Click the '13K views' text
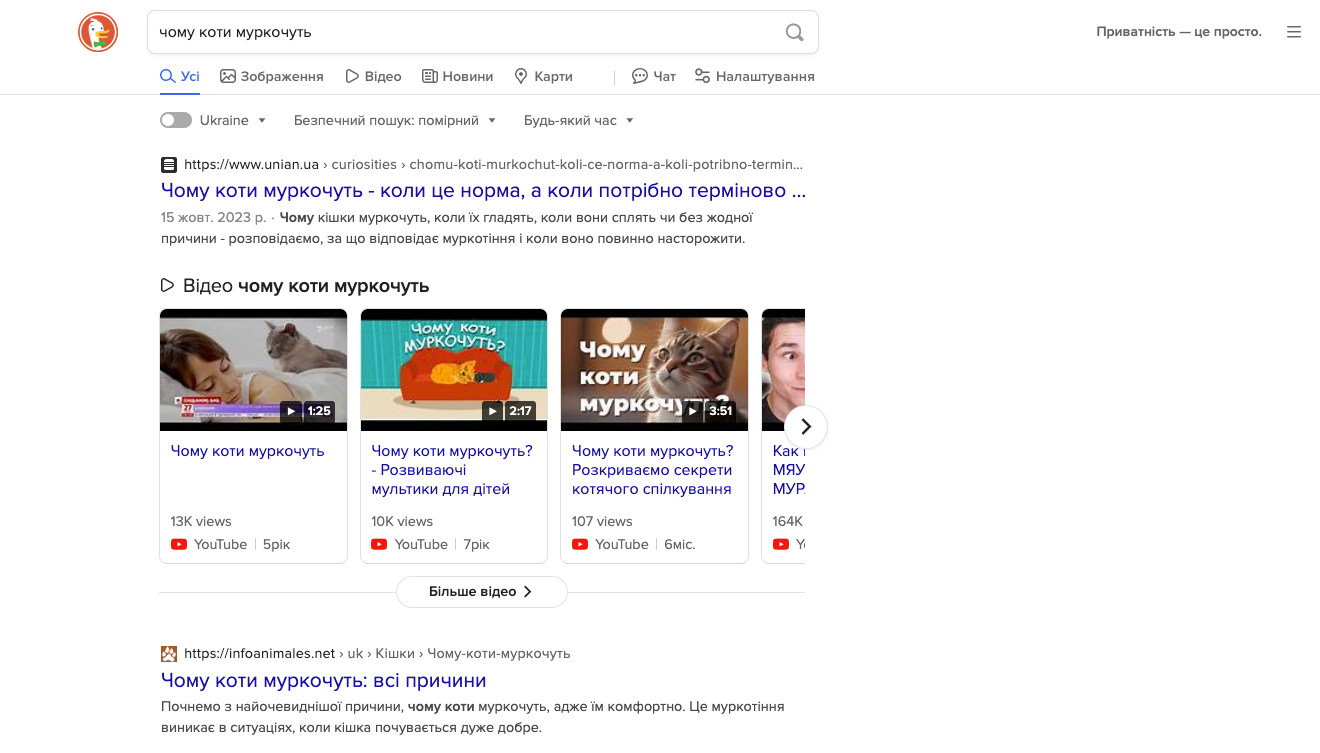 click(x=201, y=521)
